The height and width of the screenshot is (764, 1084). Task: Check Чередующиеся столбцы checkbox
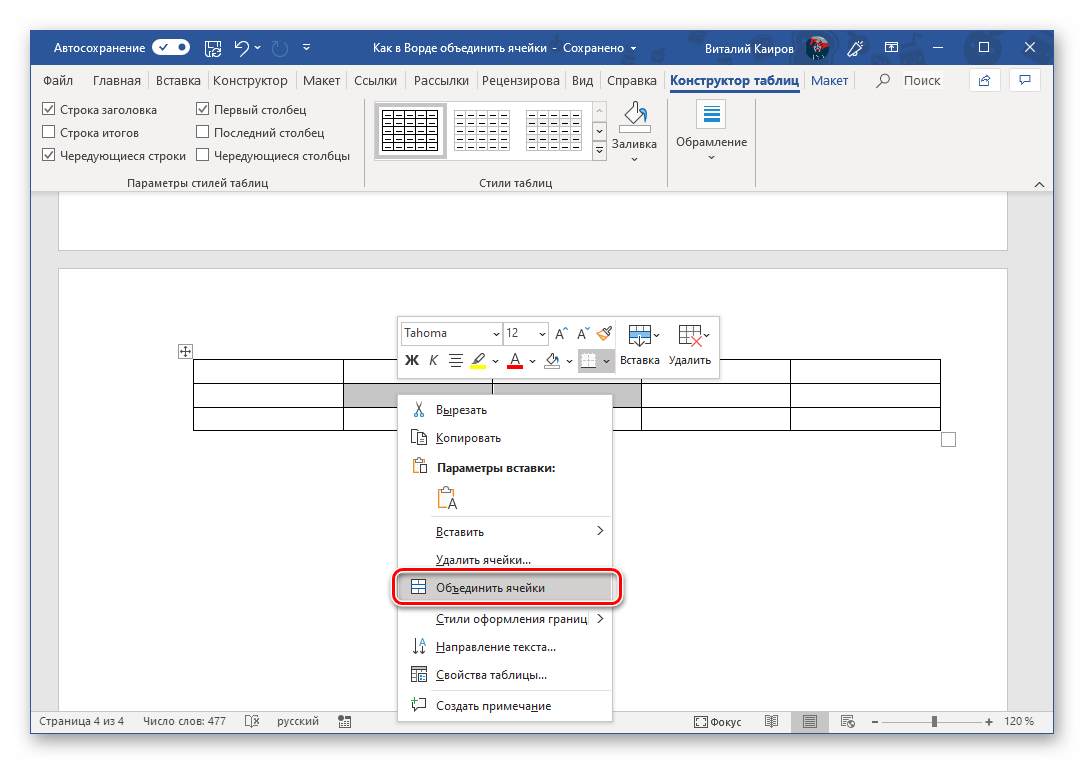tap(203, 155)
